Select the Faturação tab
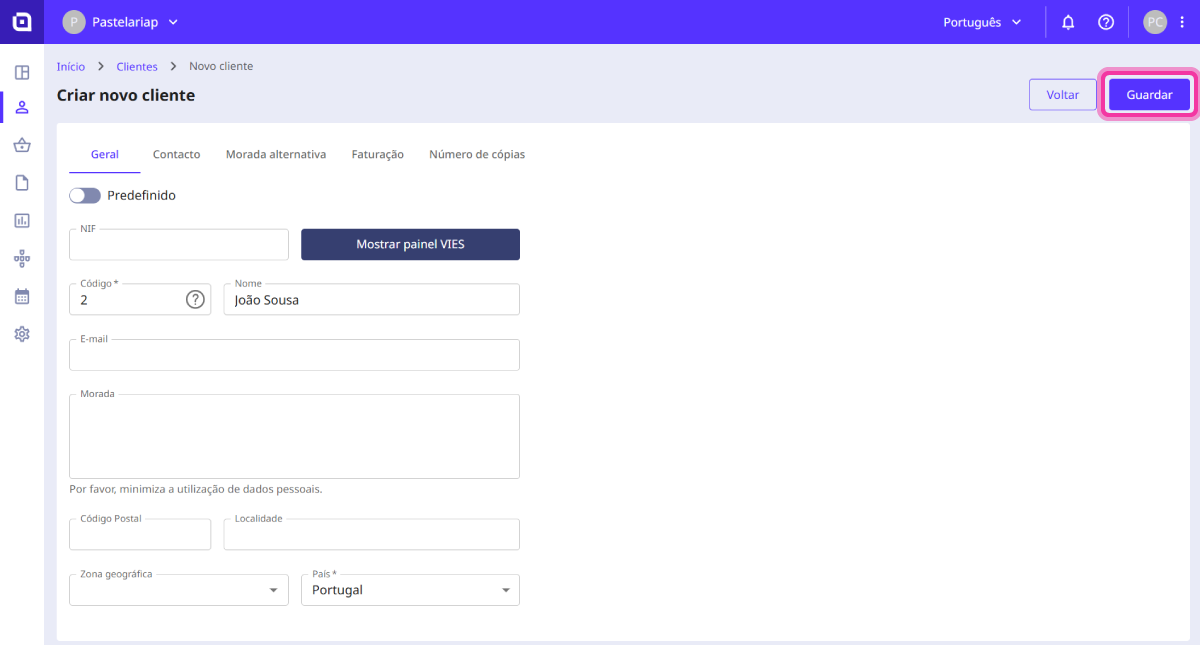This screenshot has height=645, width=1200. tap(377, 154)
